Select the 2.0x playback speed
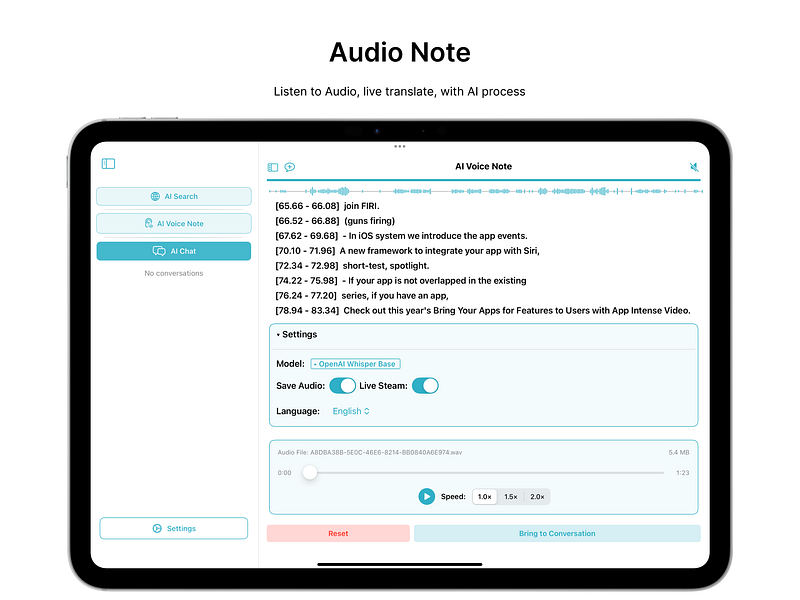 tap(536, 496)
